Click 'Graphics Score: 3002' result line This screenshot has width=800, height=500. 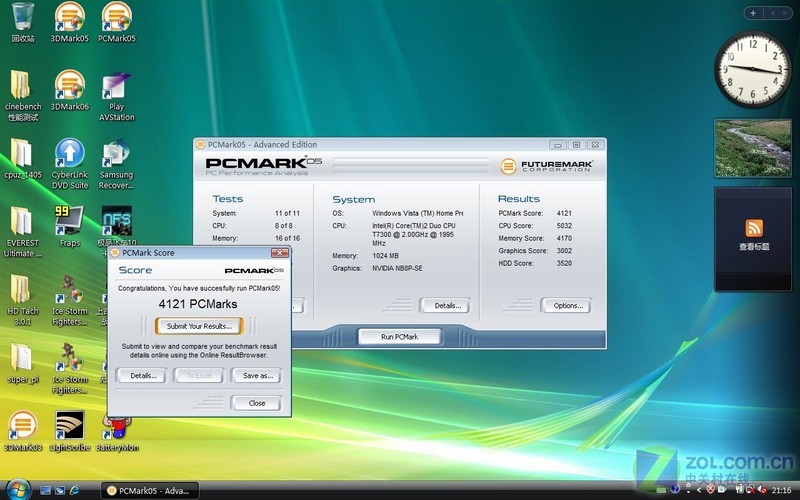535,251
